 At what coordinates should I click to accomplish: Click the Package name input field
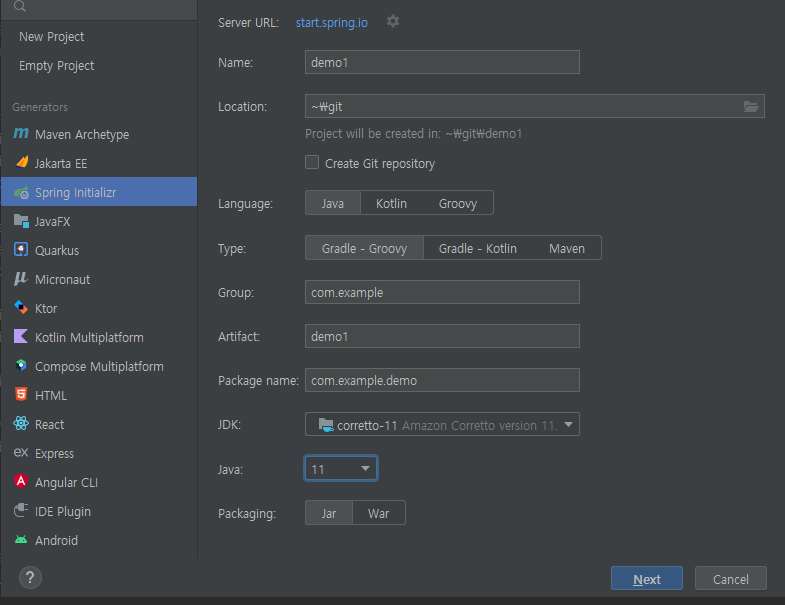coord(442,380)
